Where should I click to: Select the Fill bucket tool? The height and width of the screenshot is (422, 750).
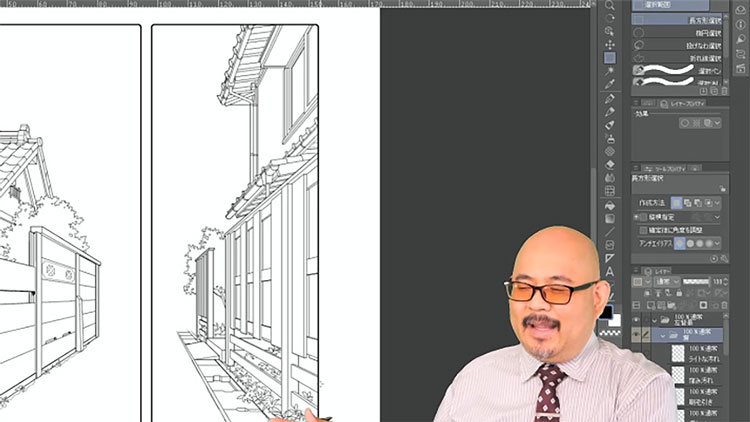609,206
